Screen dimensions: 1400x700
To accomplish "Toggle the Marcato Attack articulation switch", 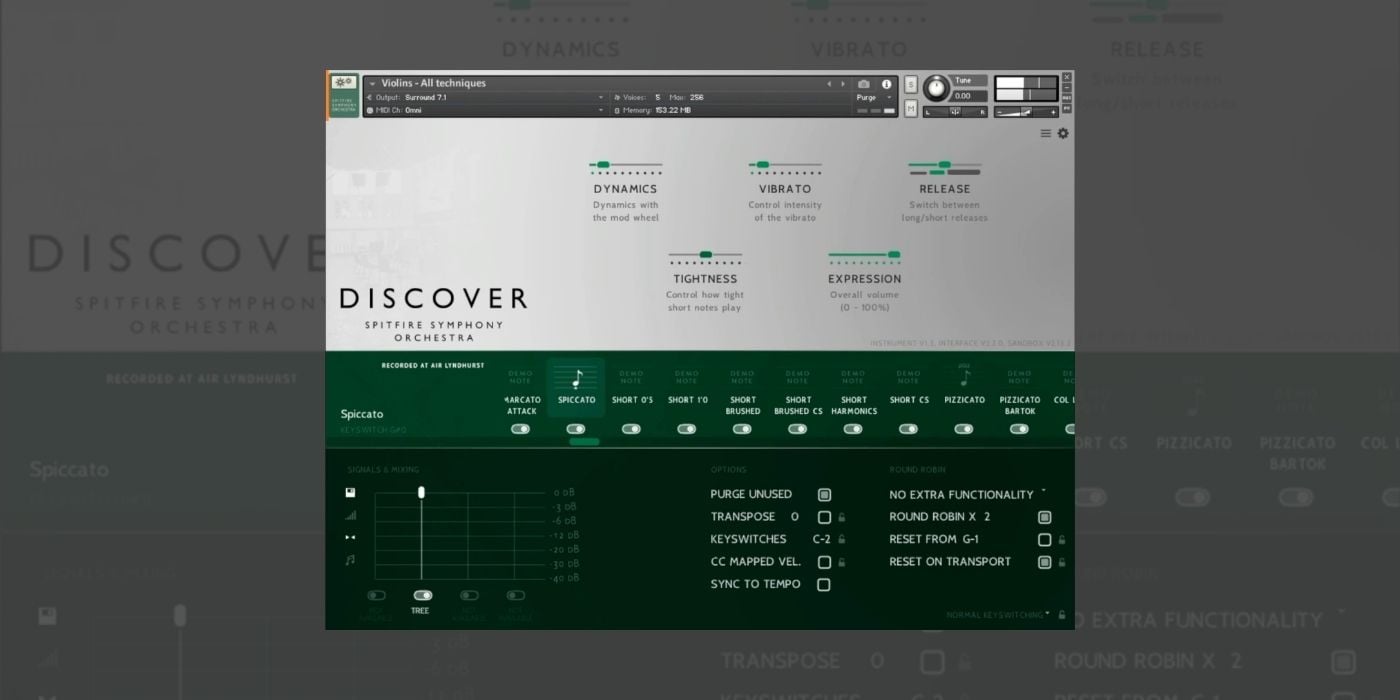I will pyautogui.click(x=520, y=429).
